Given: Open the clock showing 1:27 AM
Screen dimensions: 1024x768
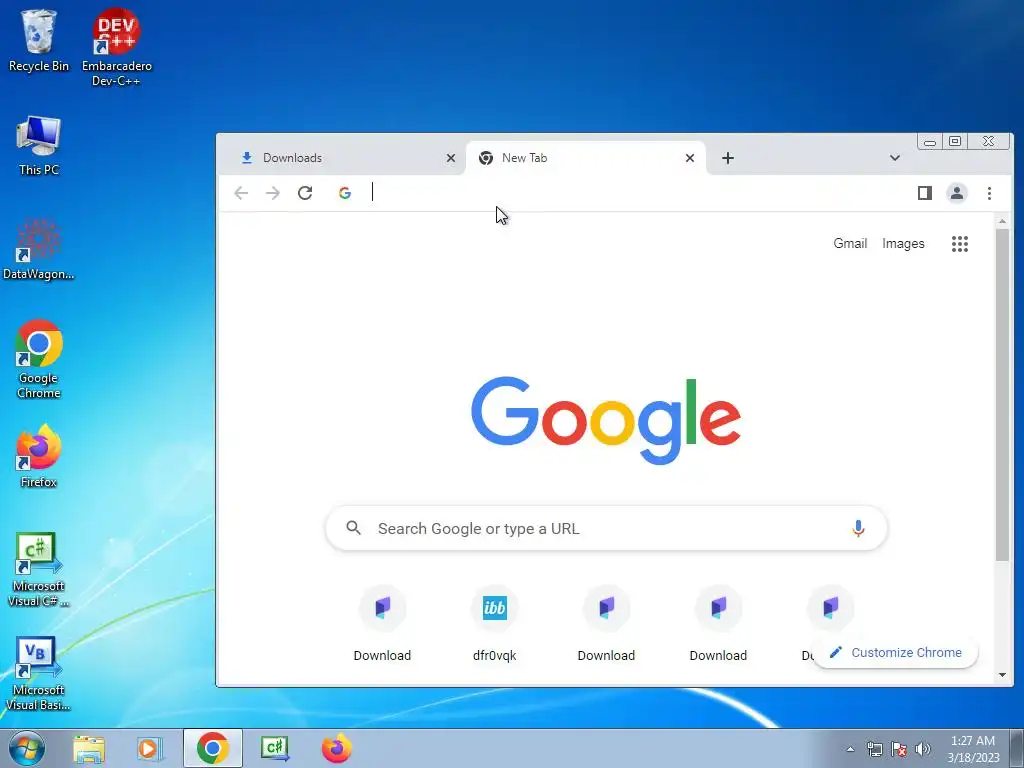Looking at the screenshot, I should (x=973, y=749).
